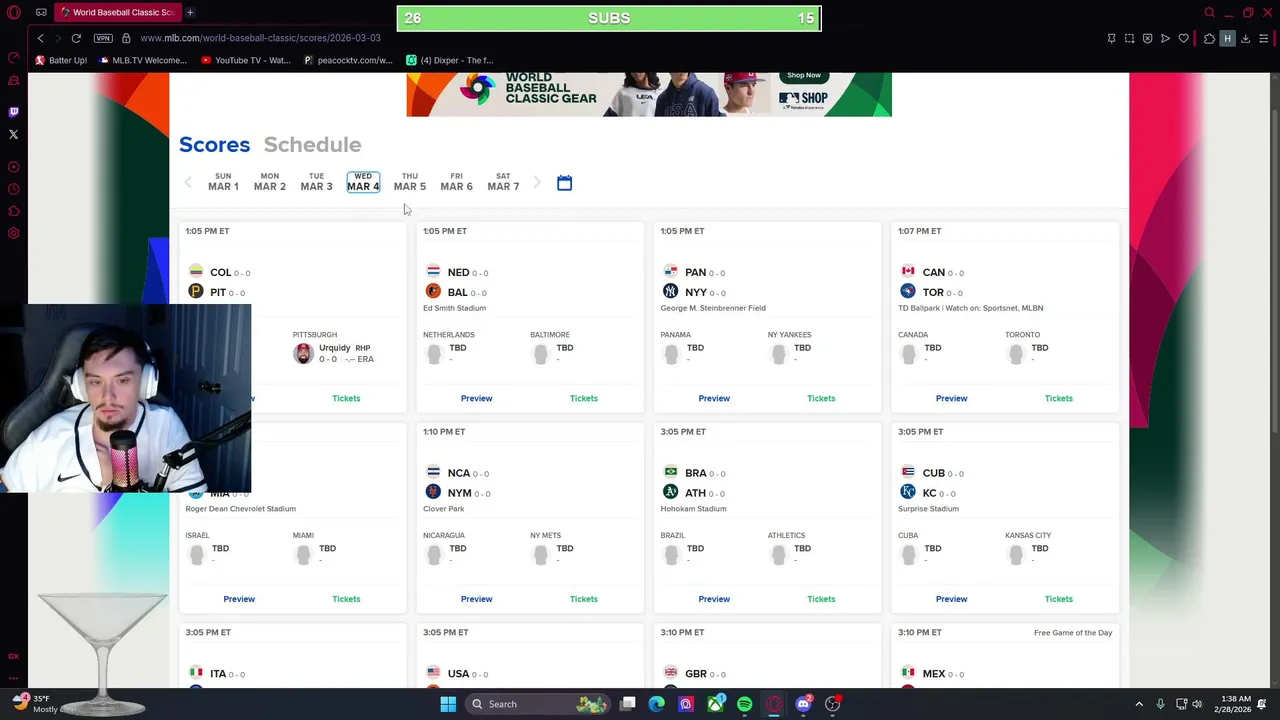Click the World Baseball Classic Gear banner
Screen dimensions: 1280x720
648,94
